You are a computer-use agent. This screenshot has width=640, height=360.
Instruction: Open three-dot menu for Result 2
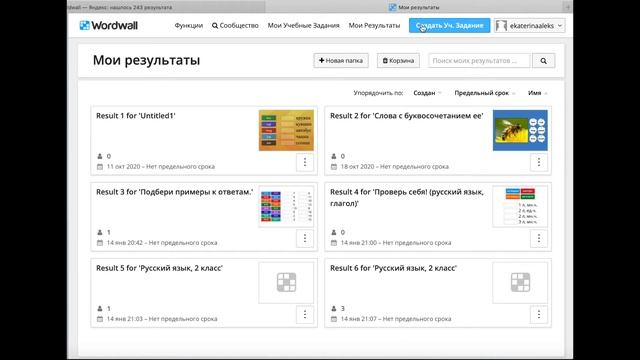539,162
